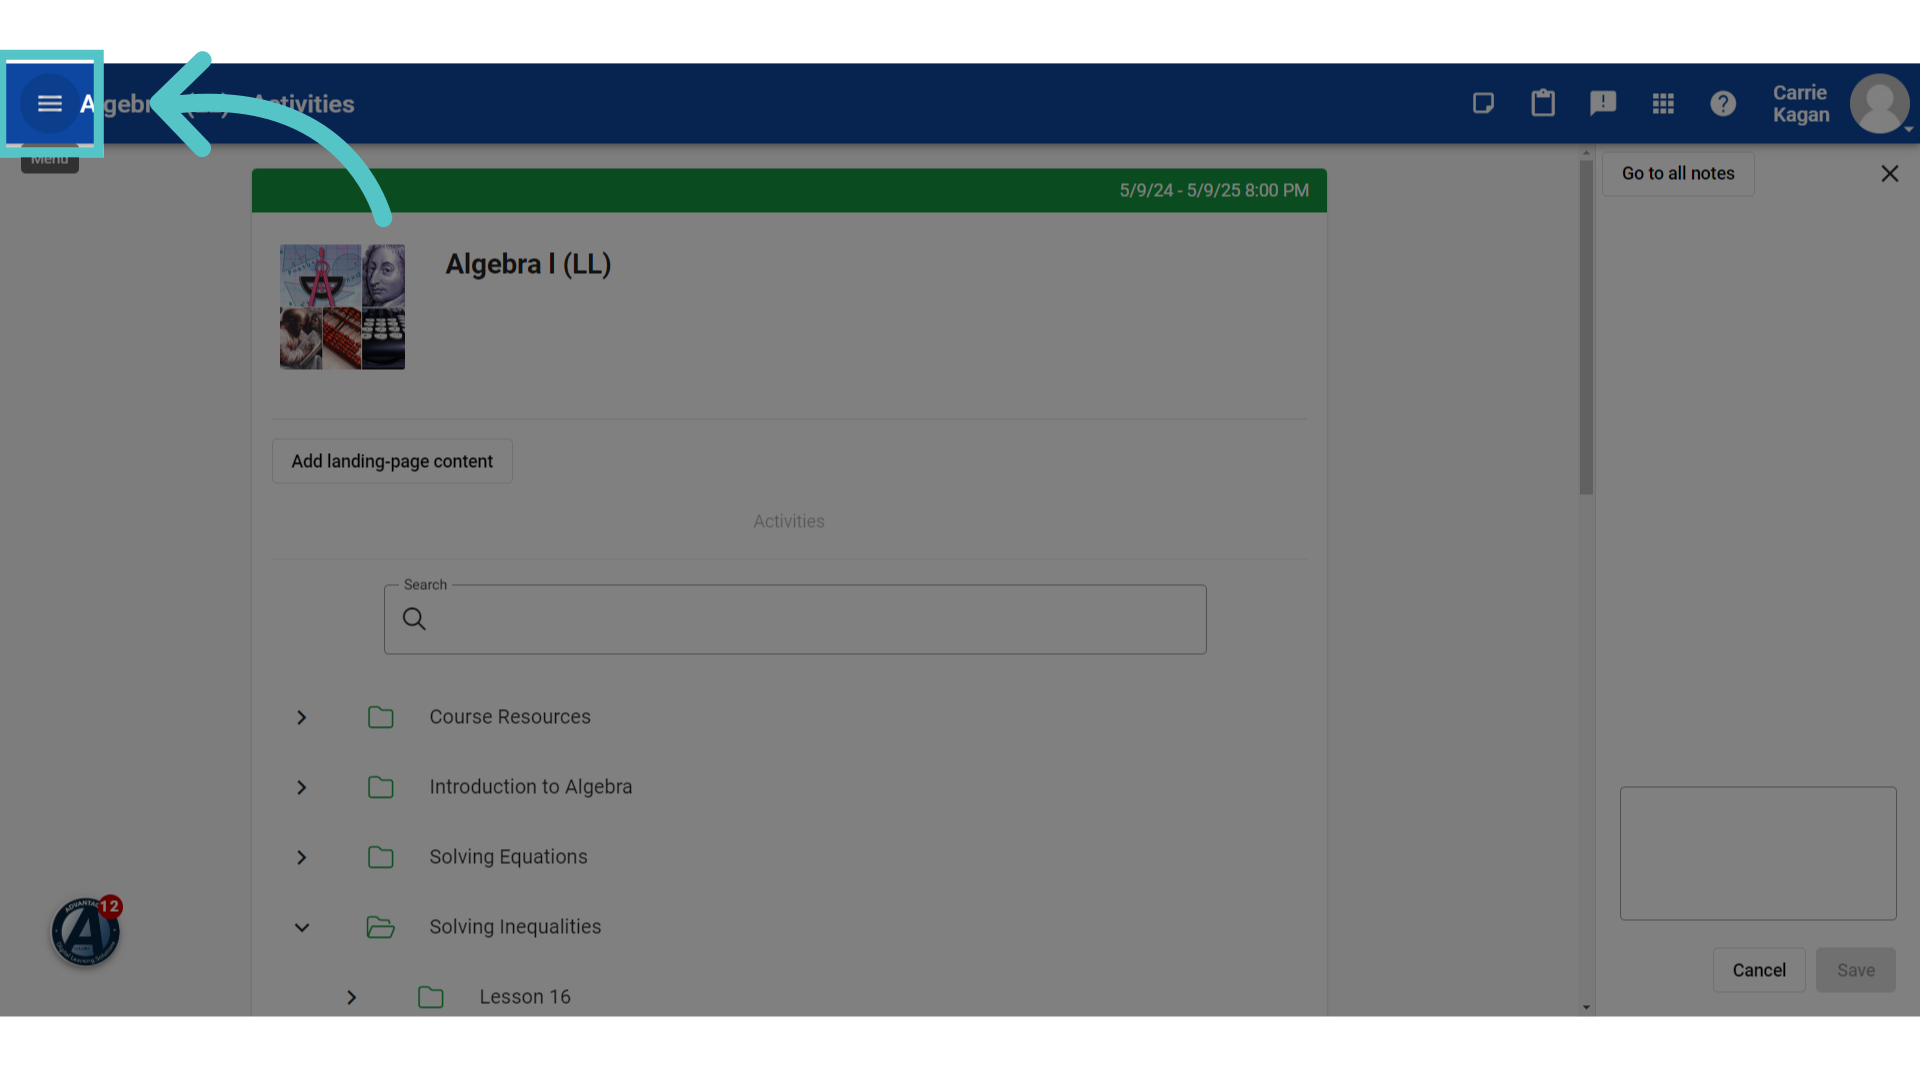Viewport: 1920px width, 1080px height.
Task: Click the Solving Equations folder icon
Action: [380, 857]
